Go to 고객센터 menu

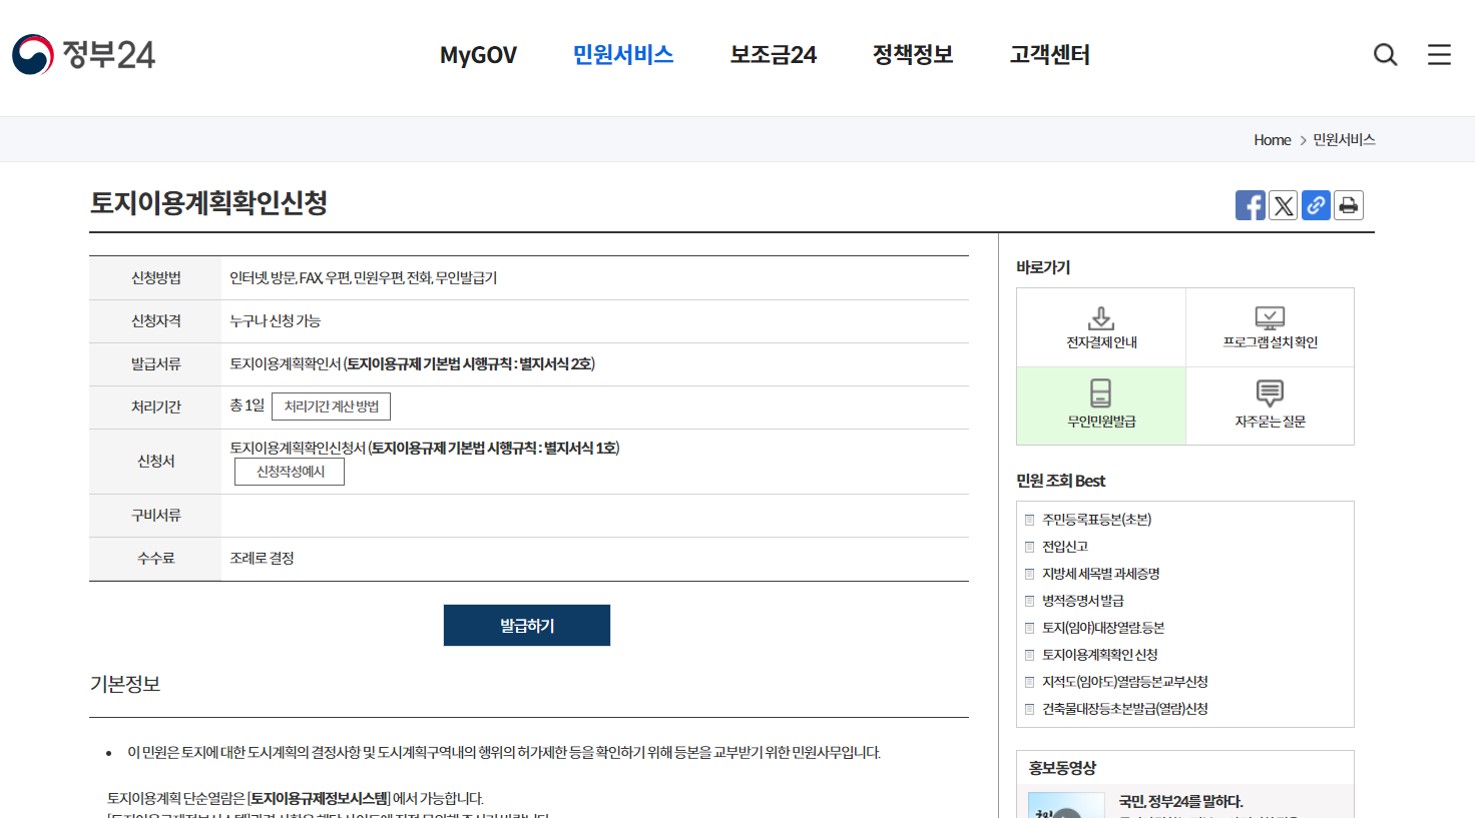pos(1048,55)
